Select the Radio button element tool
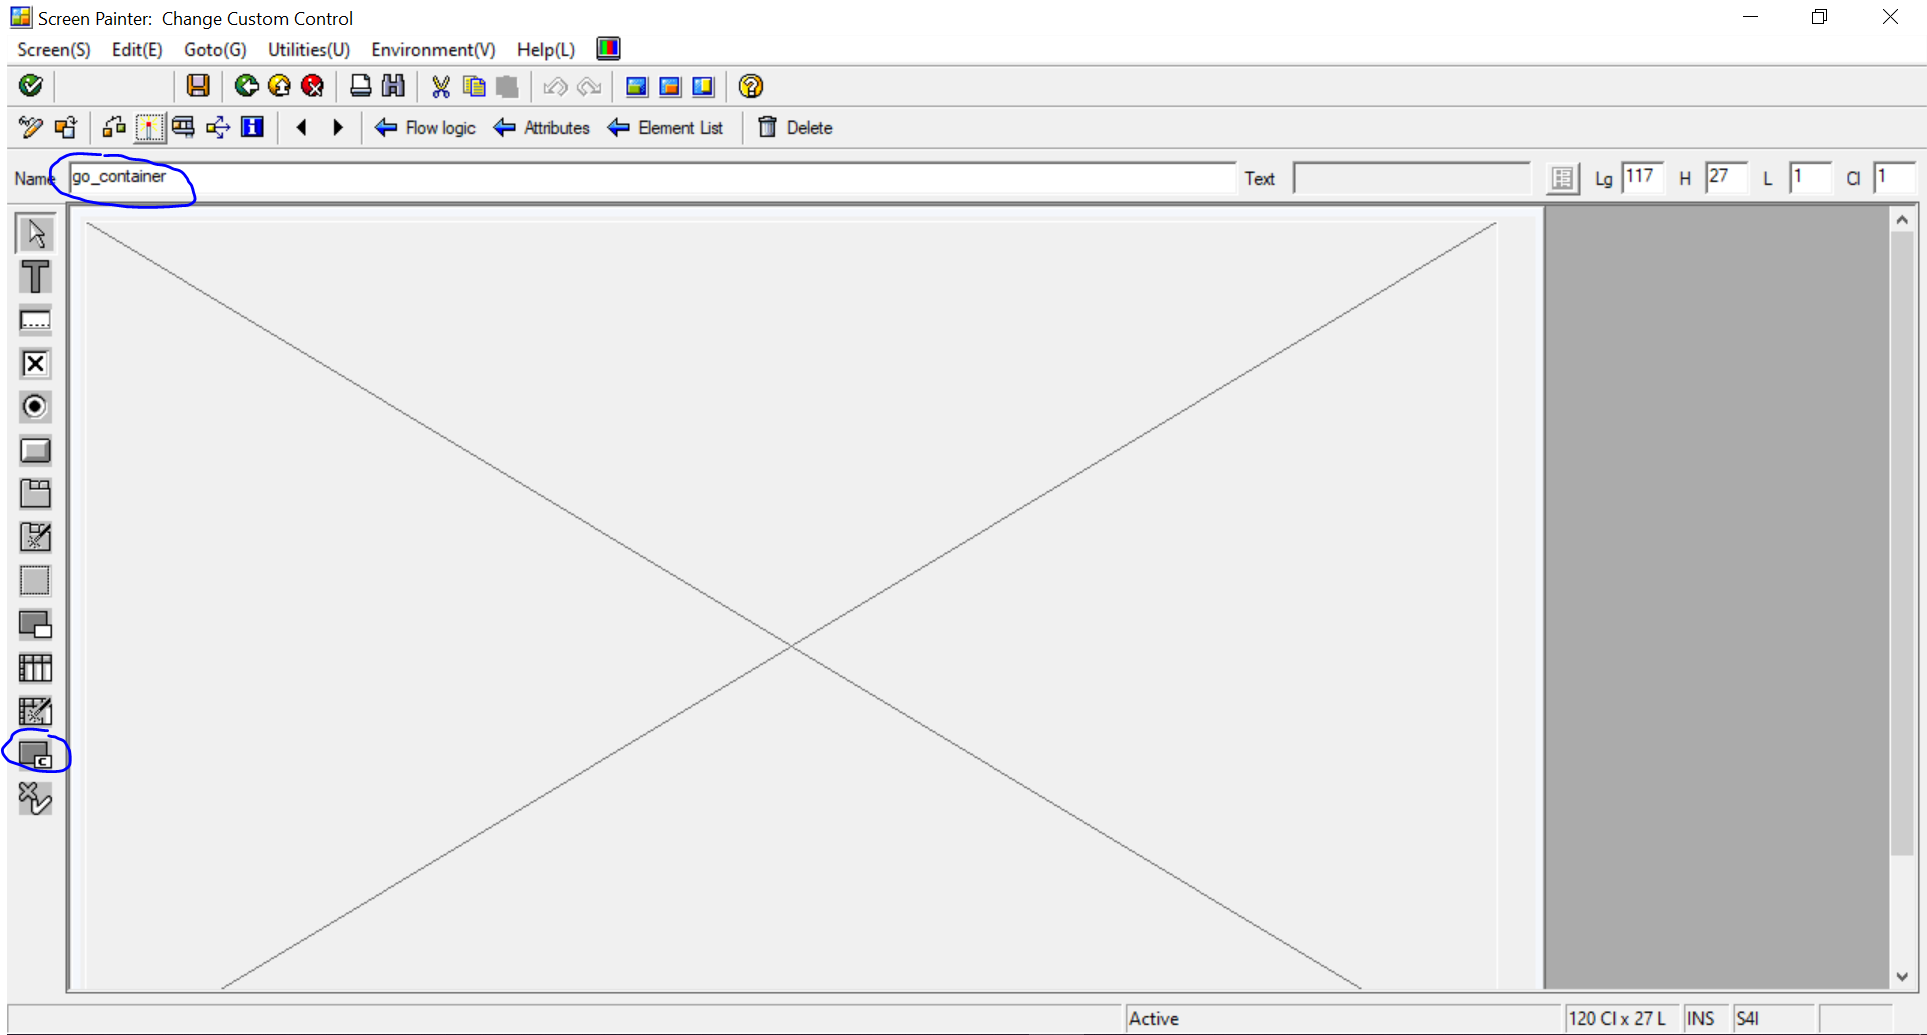The height and width of the screenshot is (1035, 1927). pyautogui.click(x=35, y=407)
